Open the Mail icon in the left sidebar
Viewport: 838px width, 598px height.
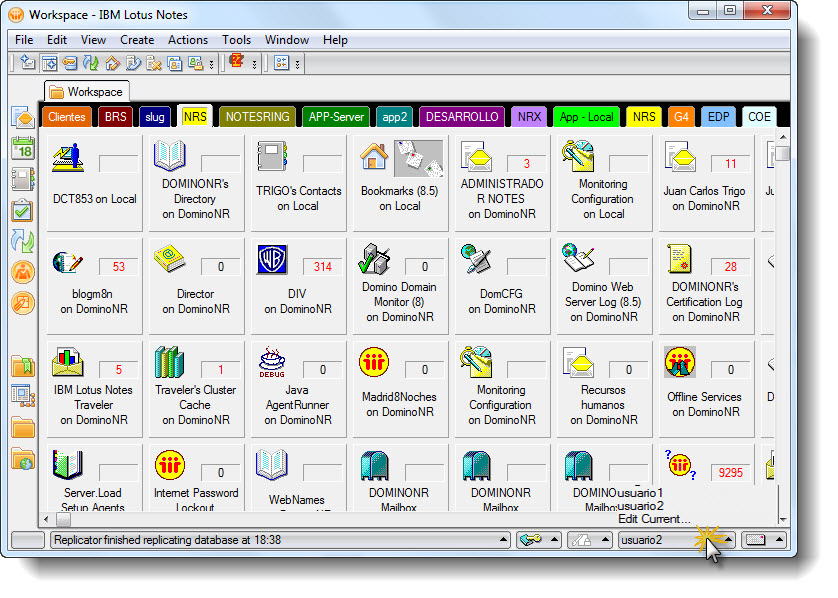22,118
